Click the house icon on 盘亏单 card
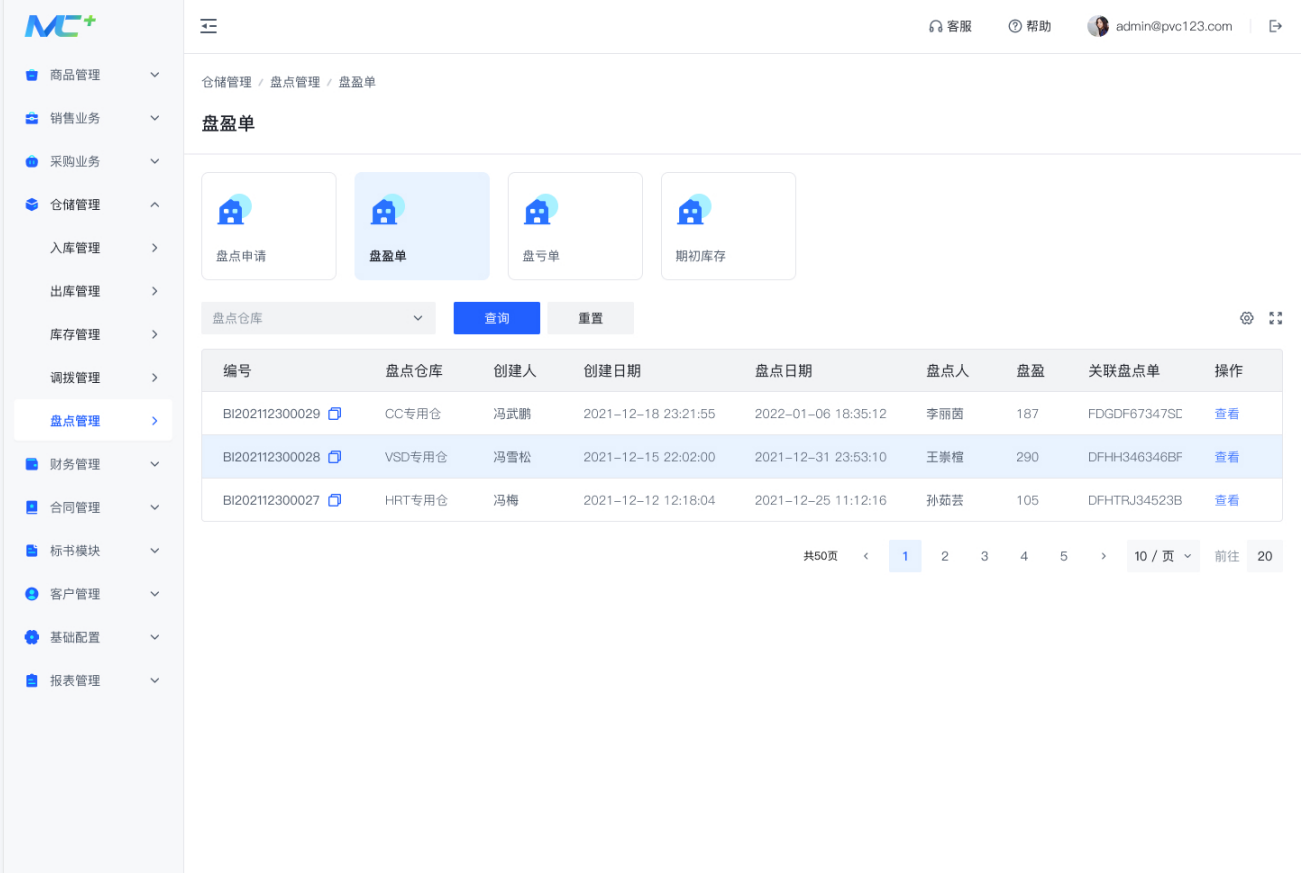This screenshot has height=873, width=1301. (540, 209)
